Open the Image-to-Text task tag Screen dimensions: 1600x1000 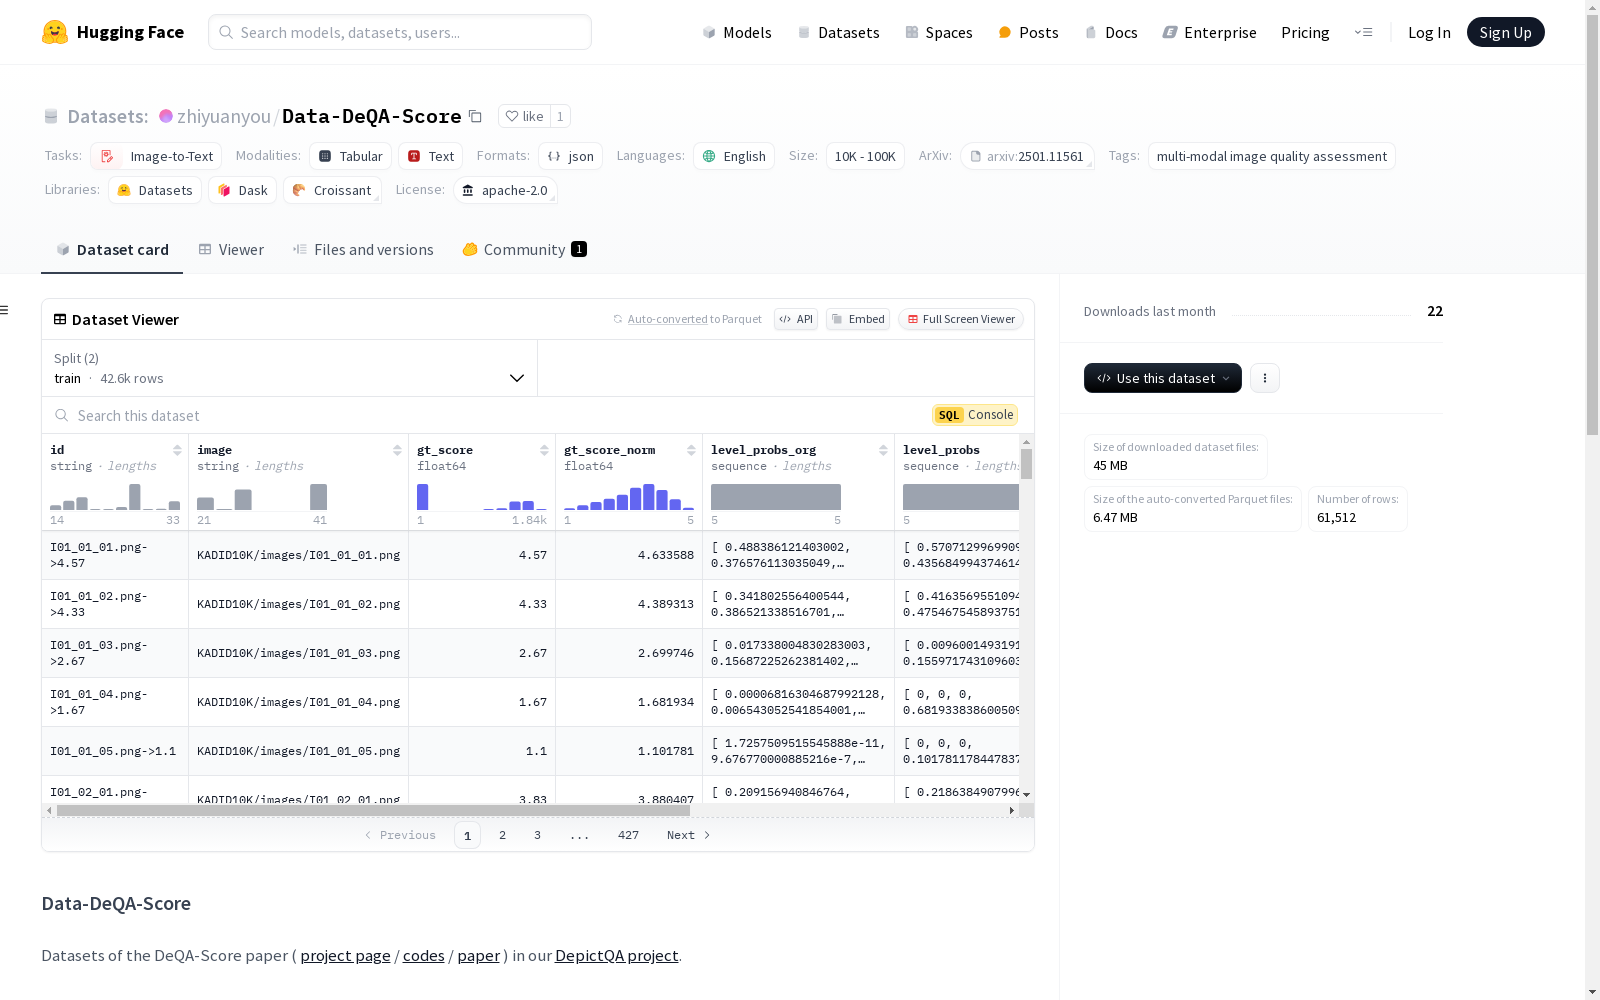[x=156, y=156]
